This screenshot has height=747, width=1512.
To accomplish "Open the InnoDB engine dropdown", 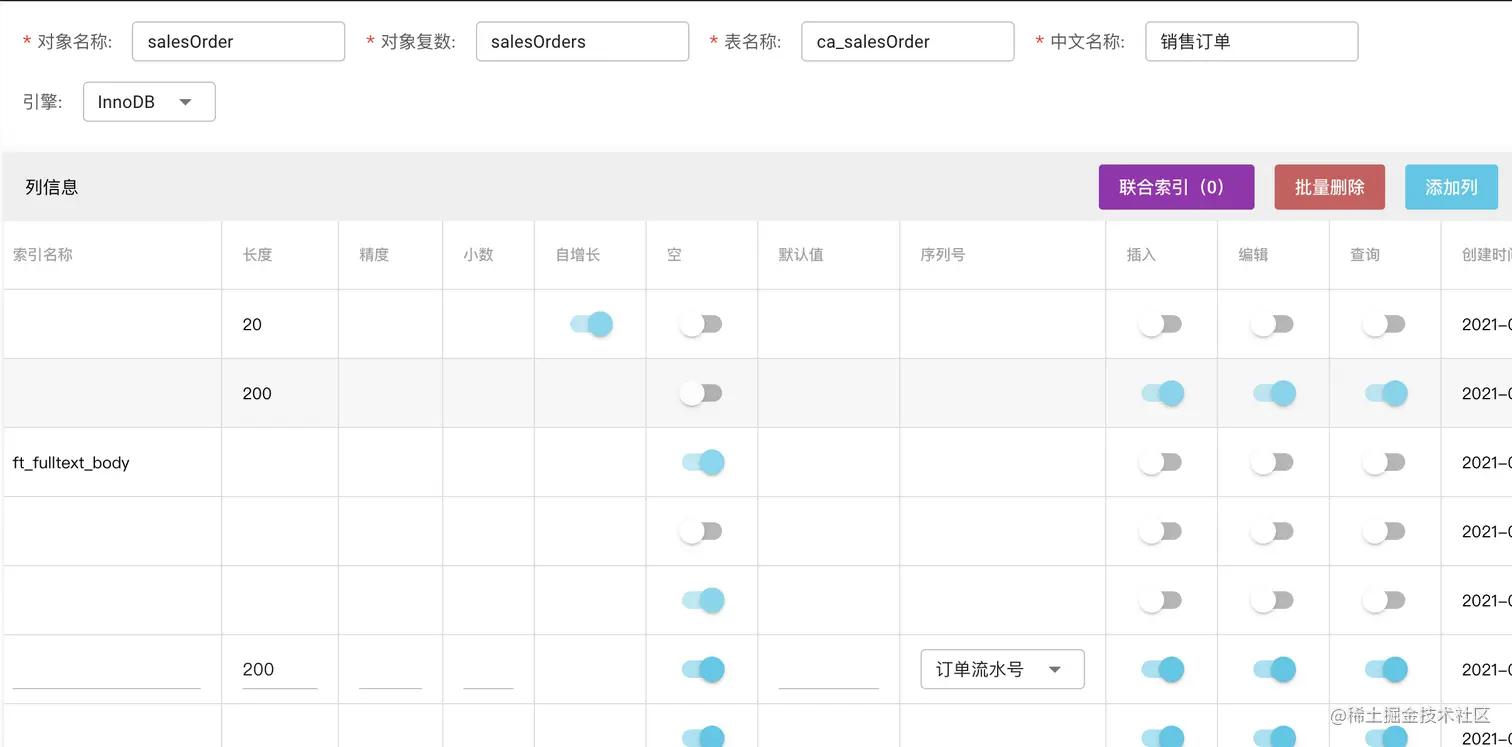I will coord(148,101).
